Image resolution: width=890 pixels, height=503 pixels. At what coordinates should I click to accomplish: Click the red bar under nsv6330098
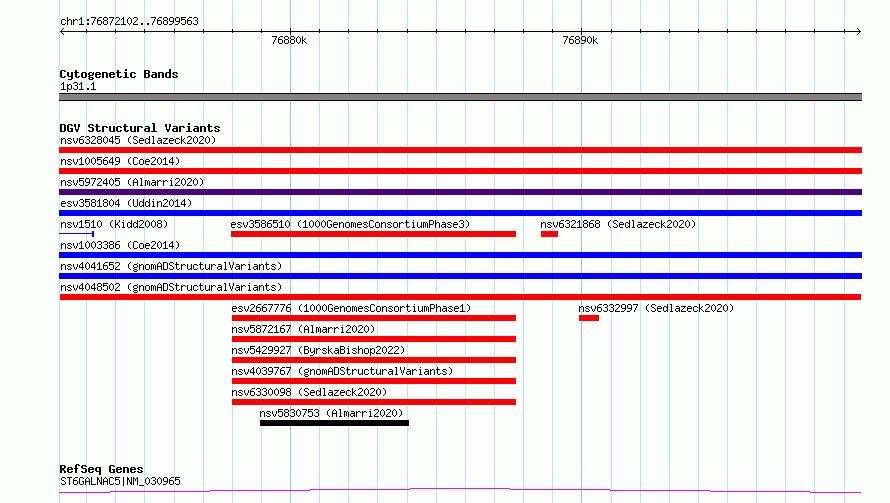tap(374, 402)
